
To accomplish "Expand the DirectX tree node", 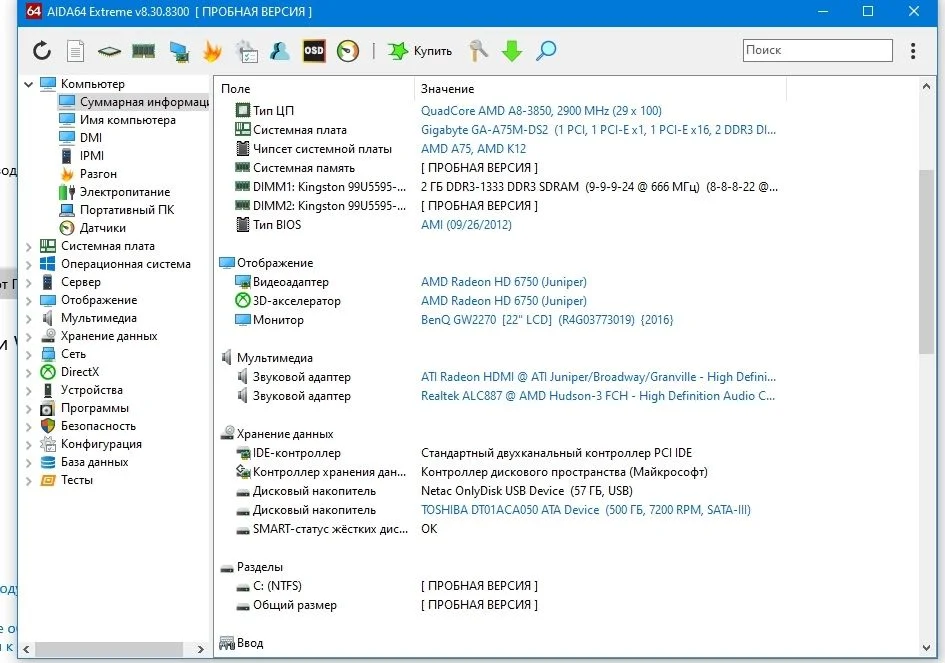I will tap(28, 372).
